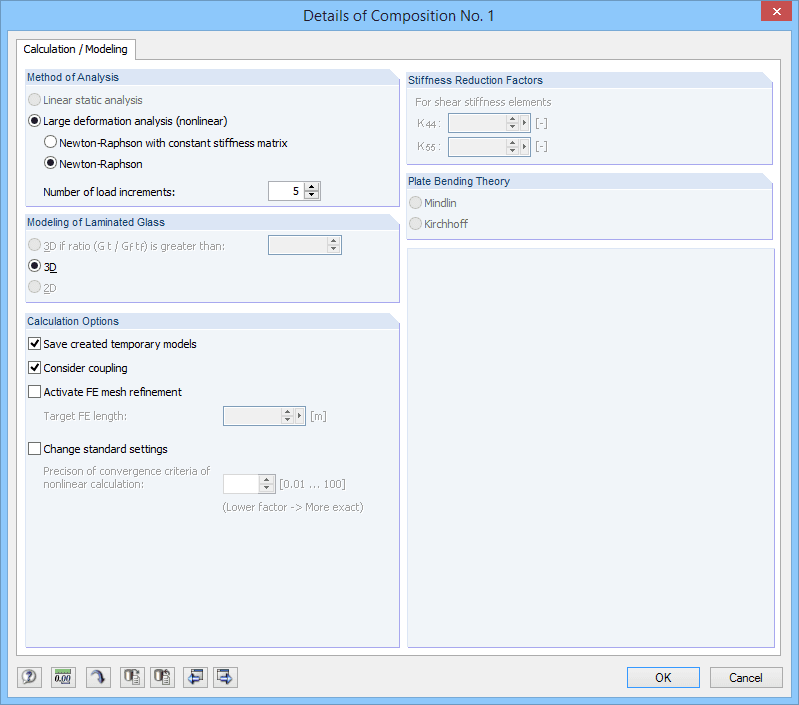Click the Stiffness Reduction Factors heading

click(475, 80)
